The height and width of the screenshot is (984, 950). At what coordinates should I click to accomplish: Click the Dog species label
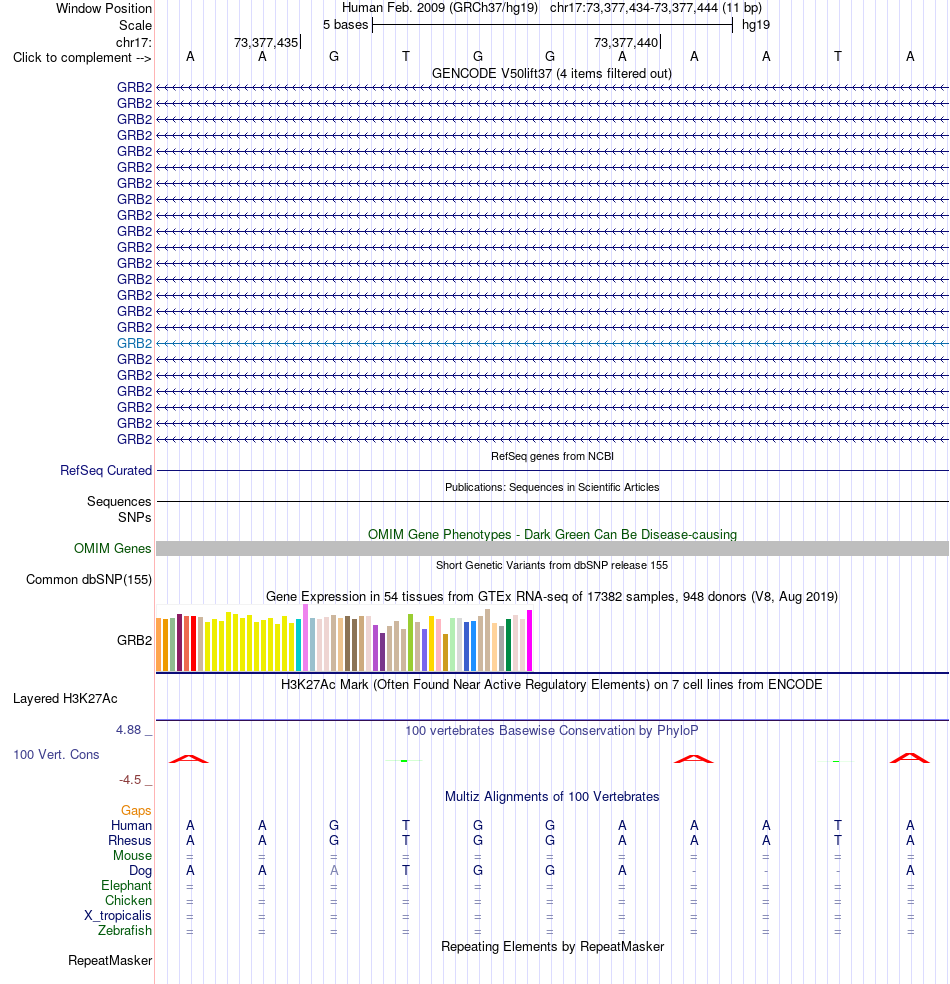[141, 870]
